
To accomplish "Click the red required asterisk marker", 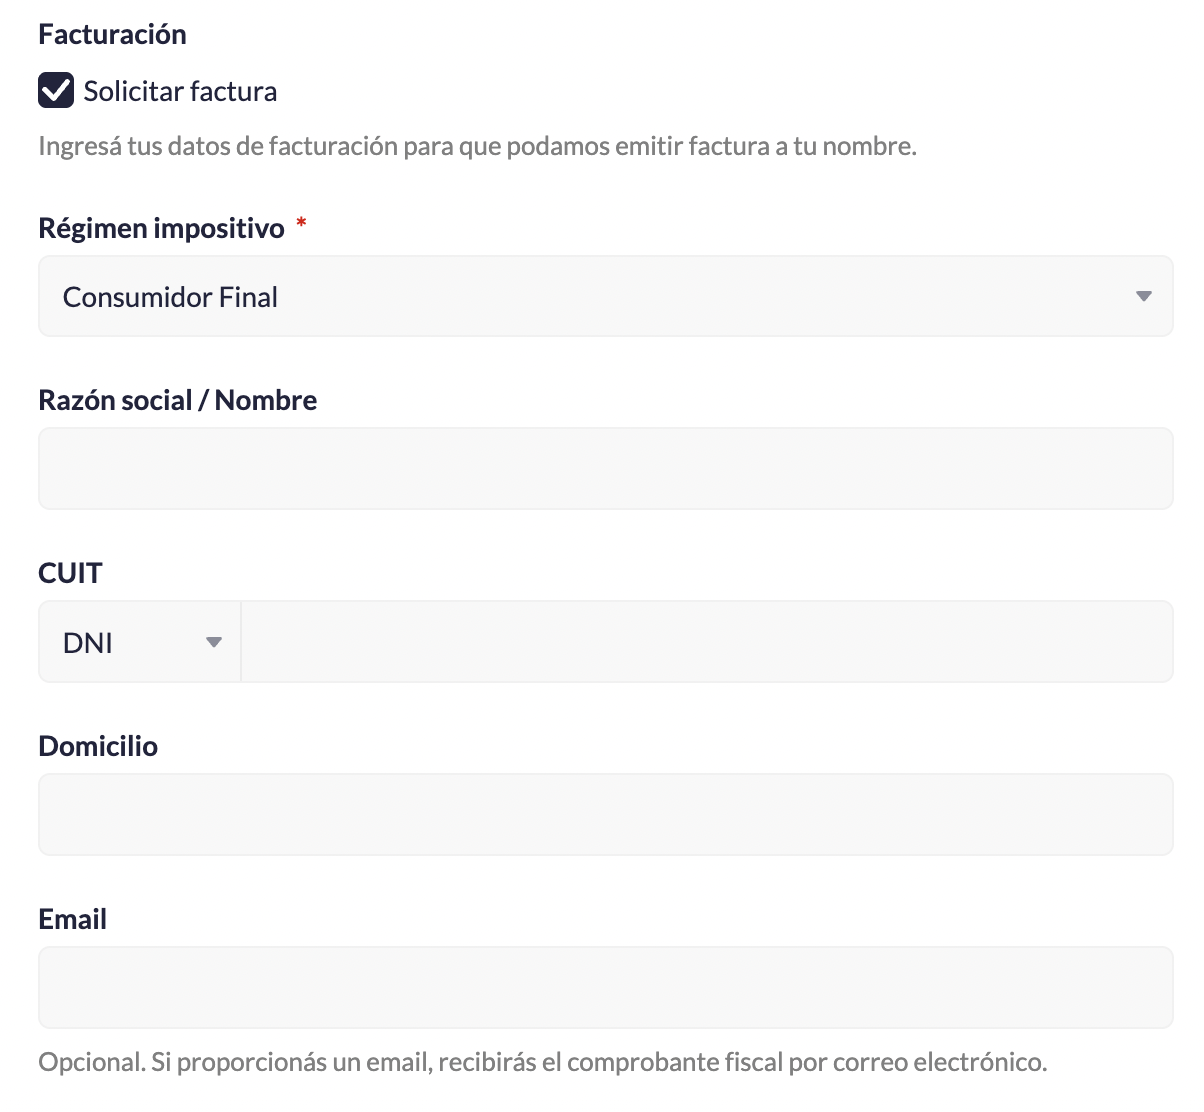I will [301, 225].
